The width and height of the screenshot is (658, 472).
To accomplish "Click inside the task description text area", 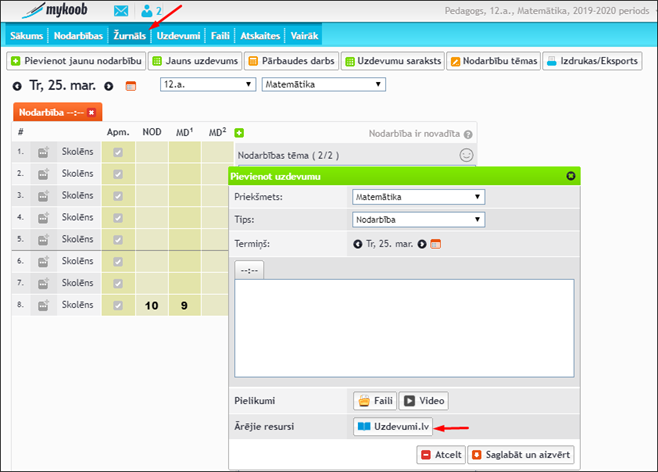I will (404, 324).
